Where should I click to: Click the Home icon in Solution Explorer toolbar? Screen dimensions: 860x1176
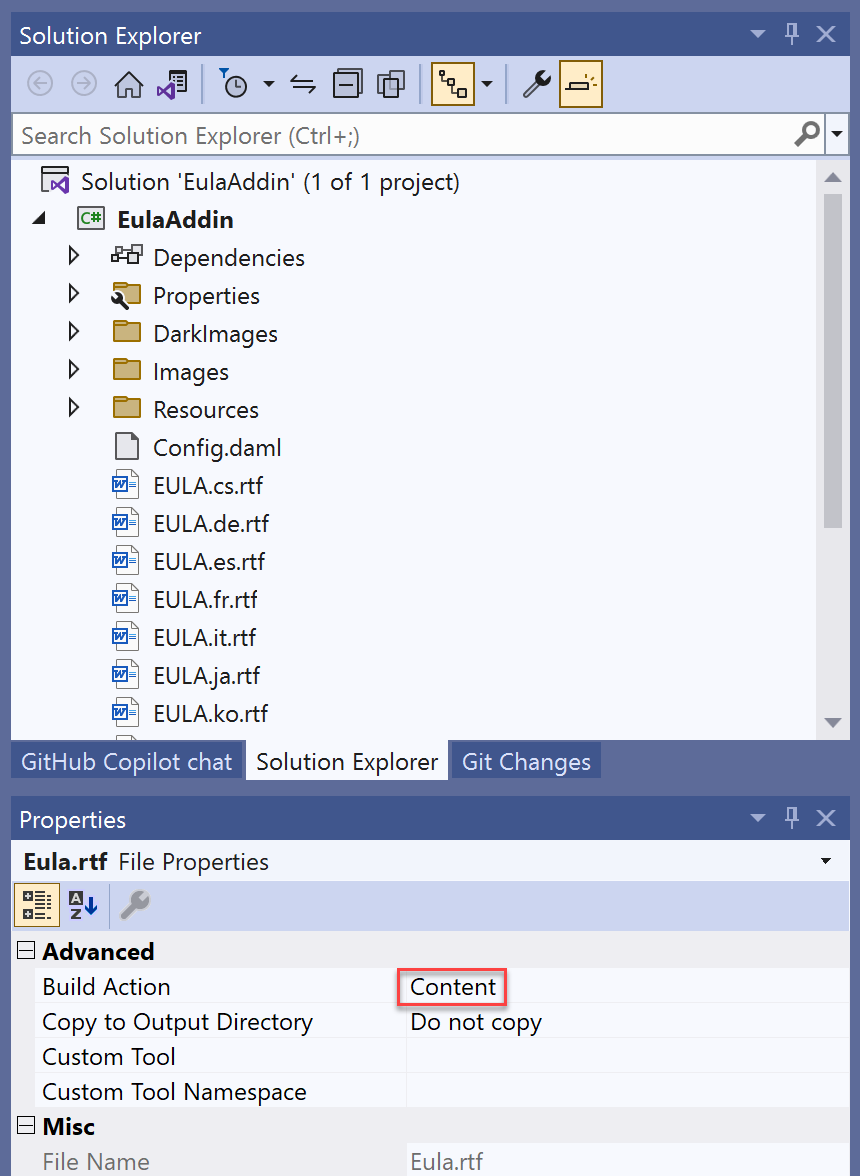[129, 85]
